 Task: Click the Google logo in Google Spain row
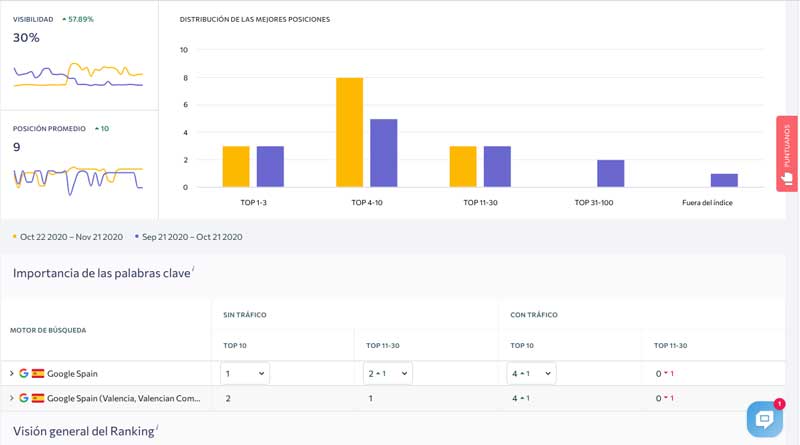(x=24, y=373)
